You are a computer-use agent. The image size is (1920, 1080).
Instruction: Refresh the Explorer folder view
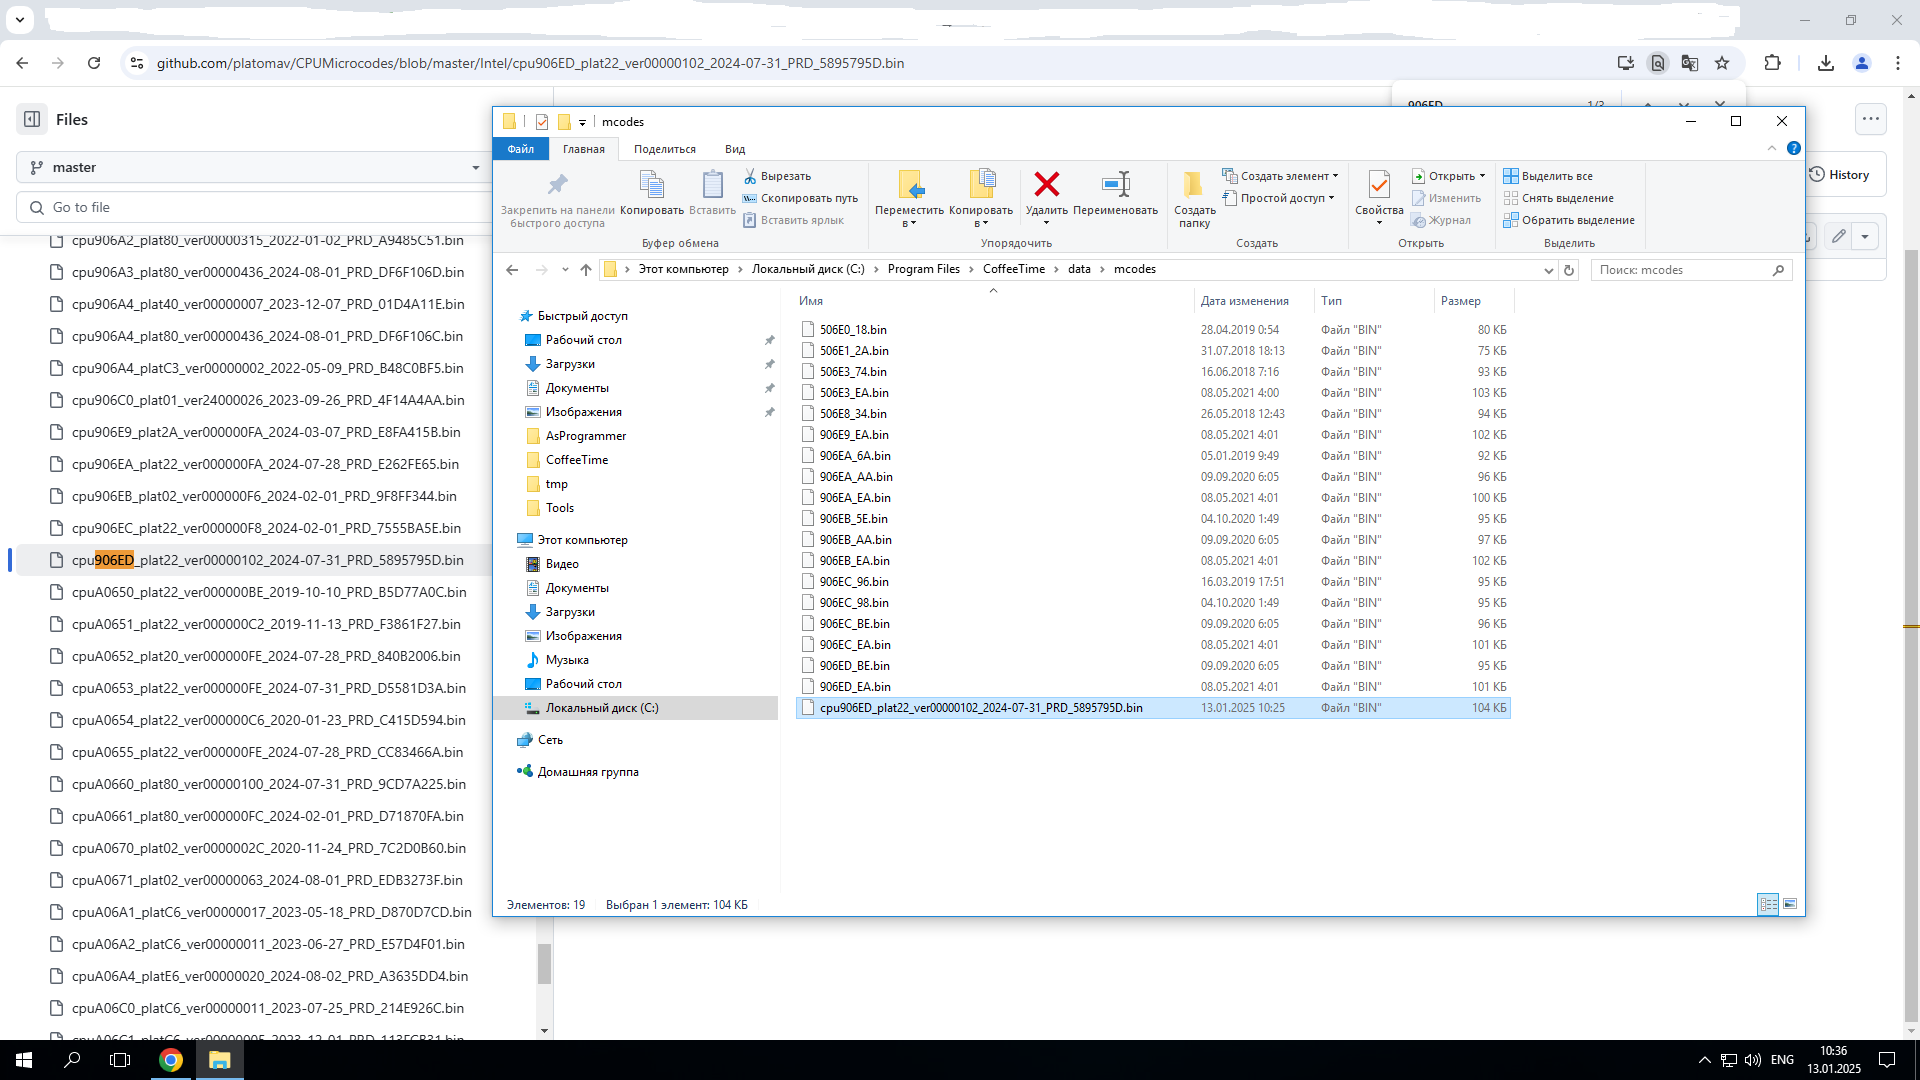(1569, 270)
